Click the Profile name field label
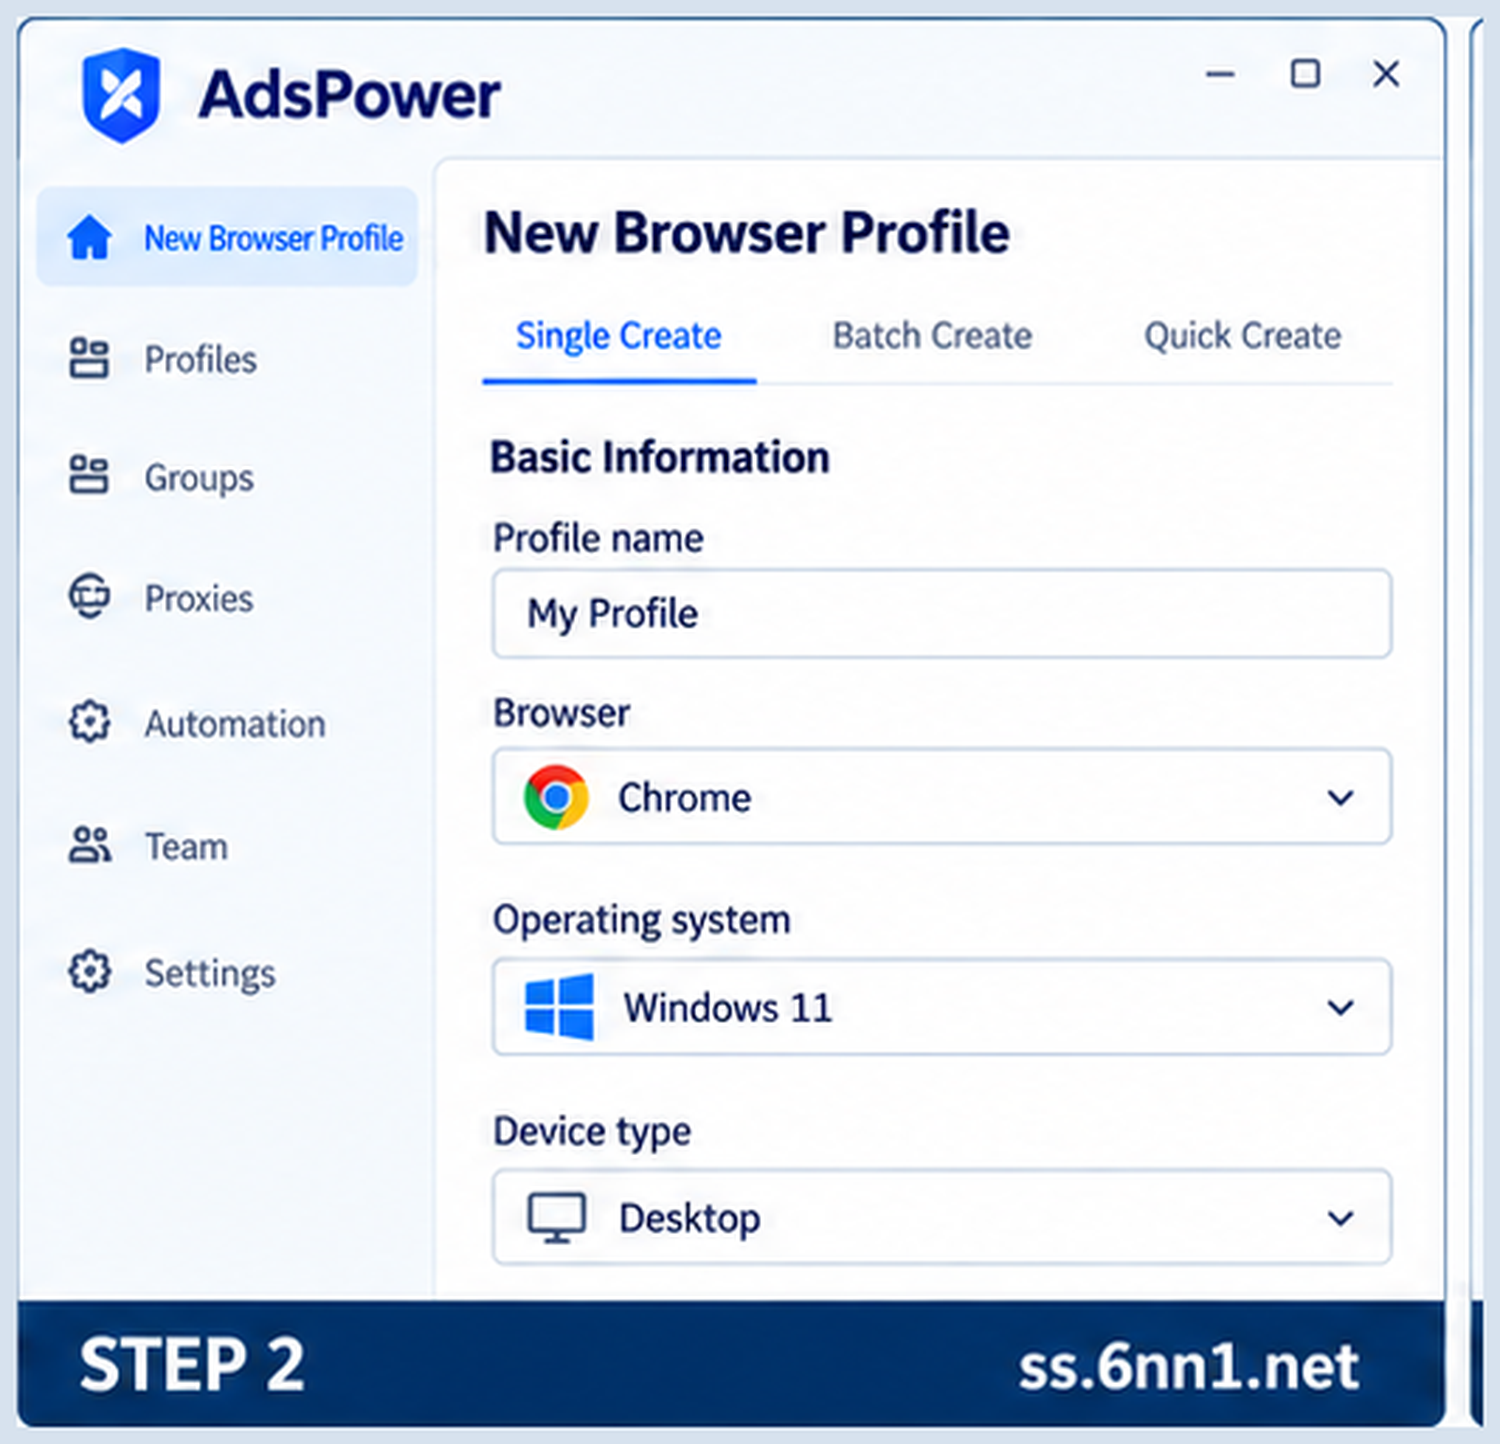This screenshot has width=1500, height=1444. coord(598,538)
